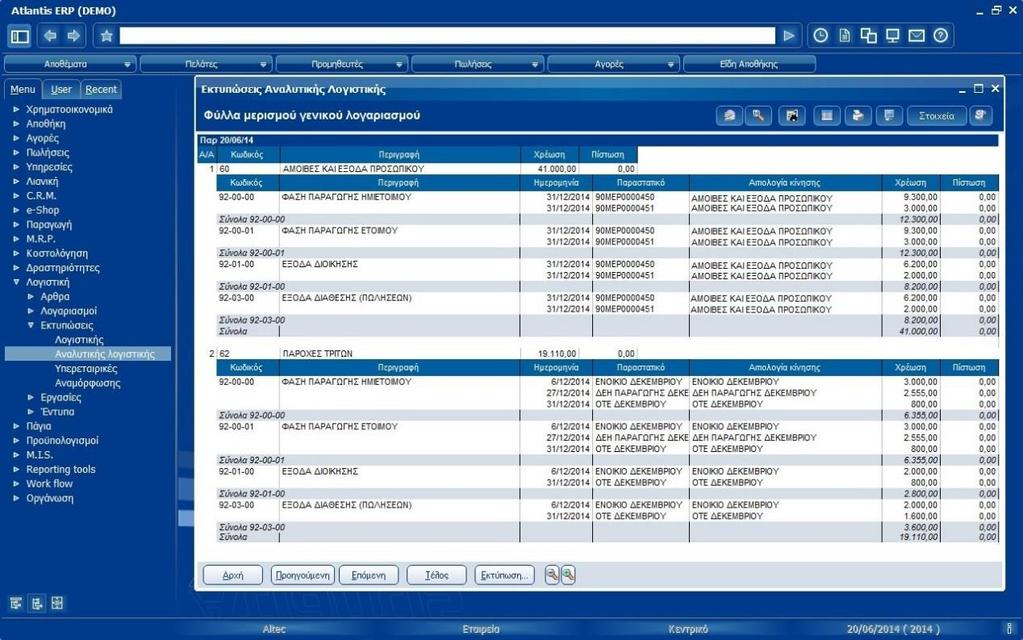This screenshot has height=640, width=1023.
Task: Open the Reporting tools menu item
Action: [61, 469]
